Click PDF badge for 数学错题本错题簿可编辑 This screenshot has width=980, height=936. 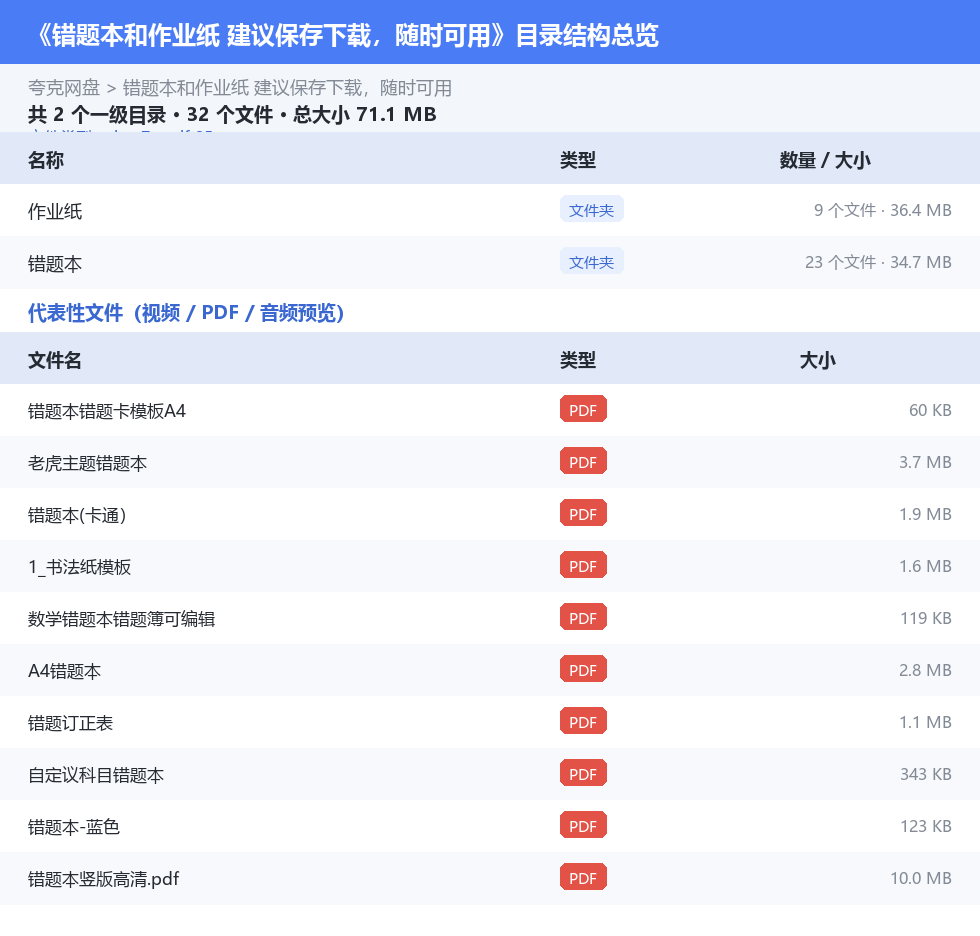[x=583, y=617]
